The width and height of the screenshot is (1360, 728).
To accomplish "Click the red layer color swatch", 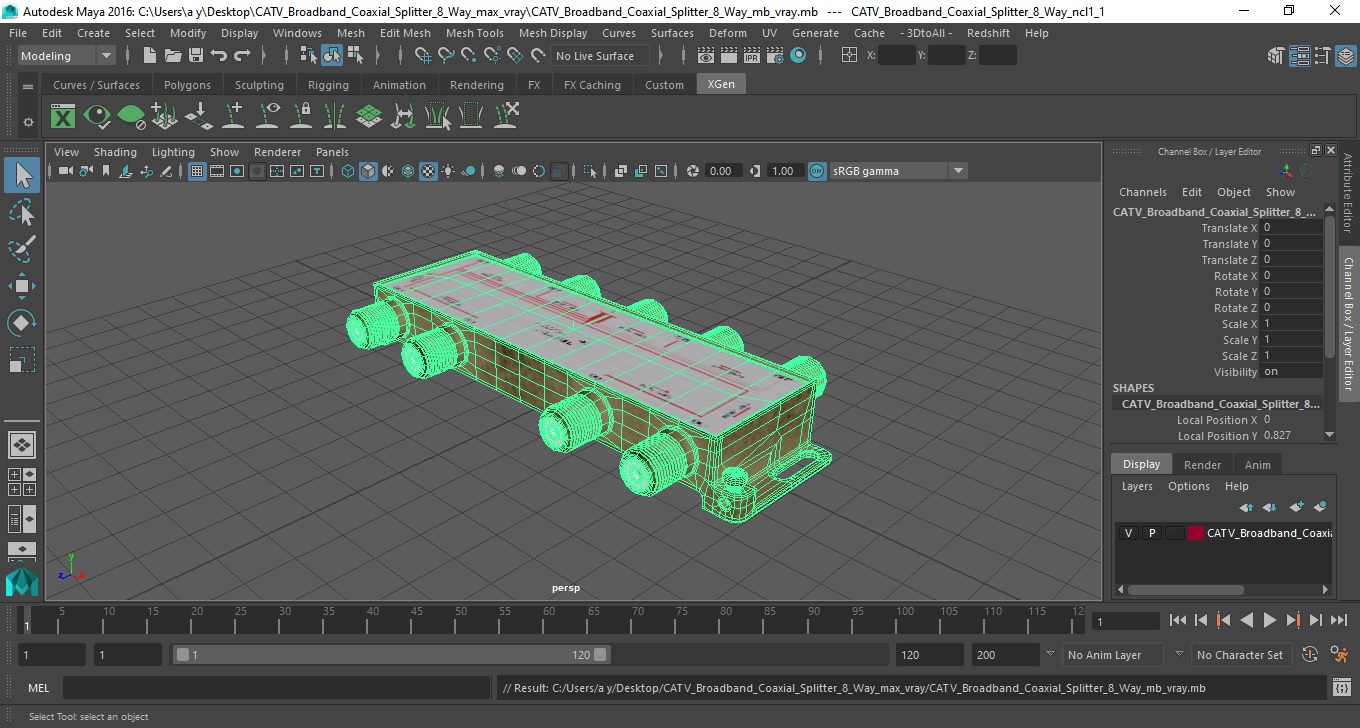I will point(1196,533).
